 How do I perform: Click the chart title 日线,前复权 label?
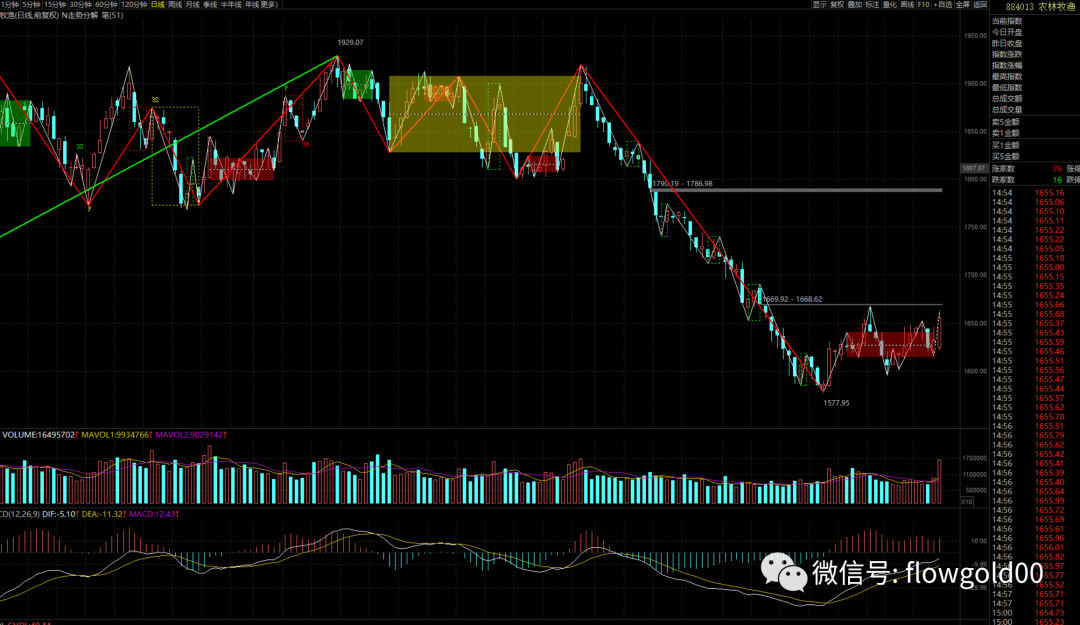30,15
